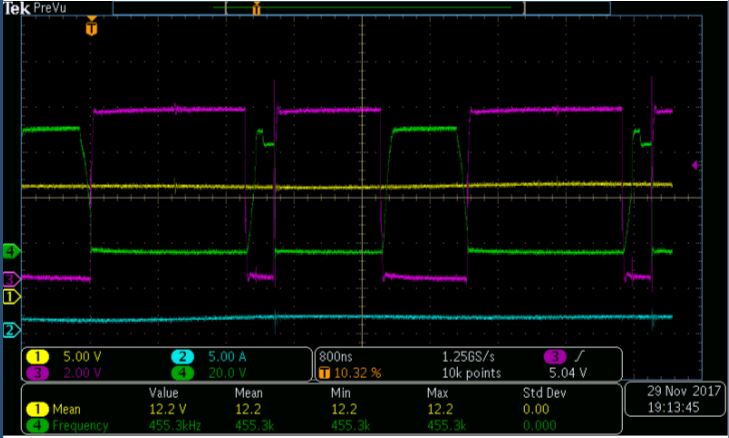729x438 pixels.
Task: Click the yellow channel 1 ground reference marker
Action: (x=12, y=297)
